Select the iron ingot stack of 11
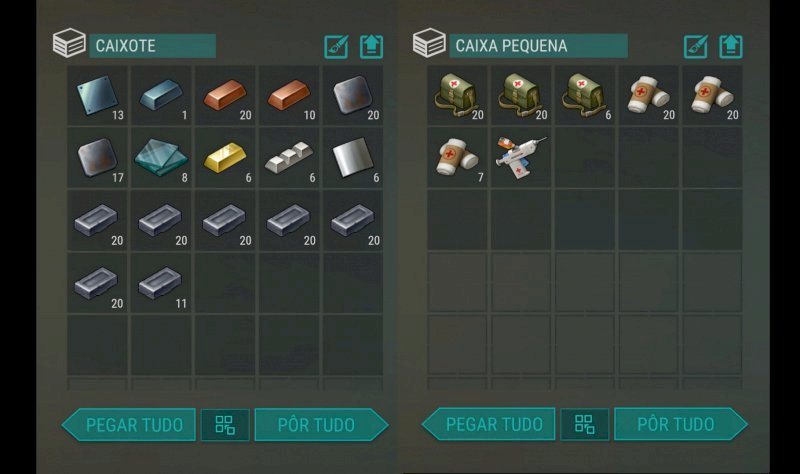 coord(161,283)
